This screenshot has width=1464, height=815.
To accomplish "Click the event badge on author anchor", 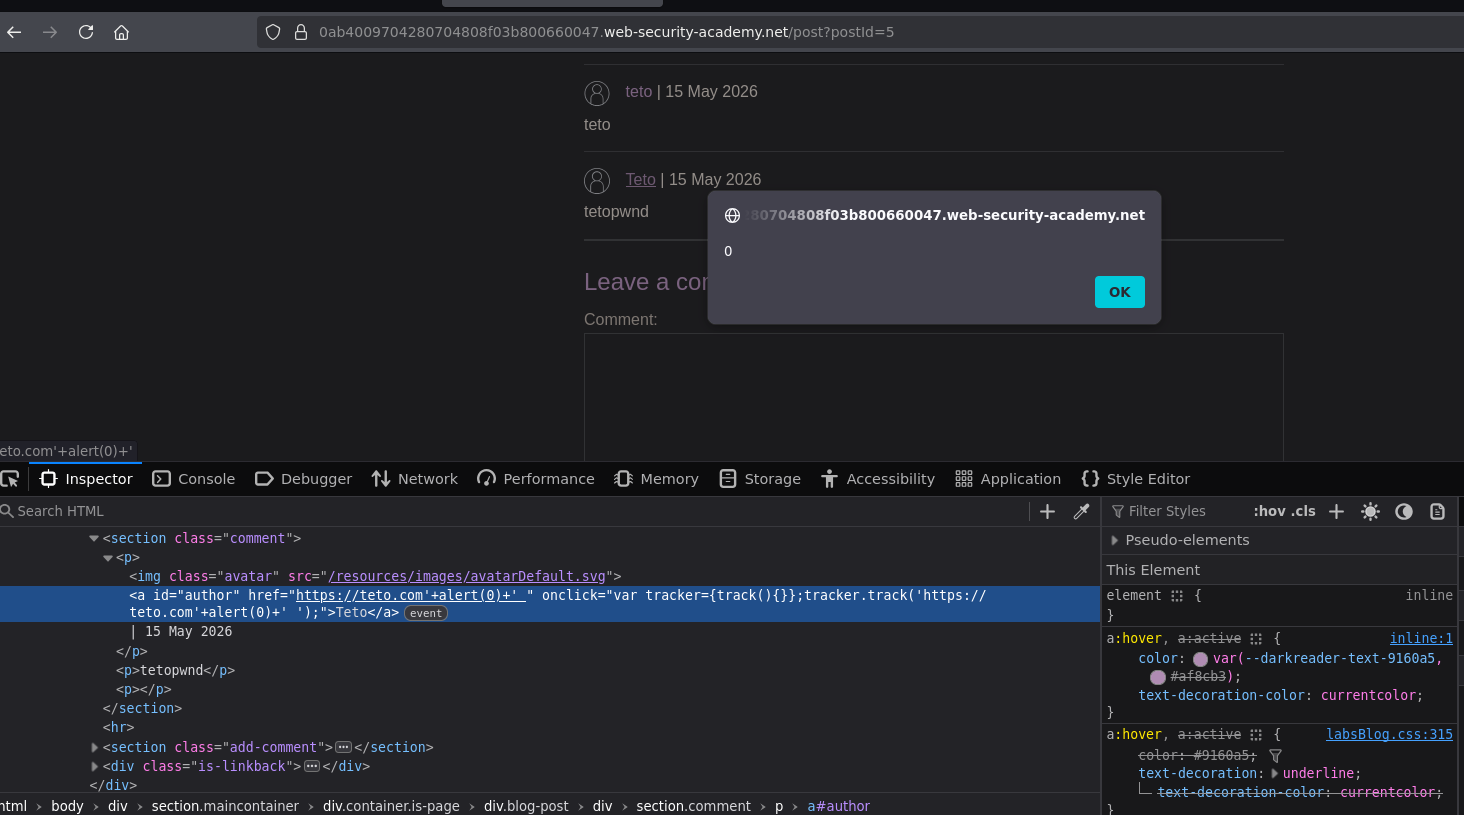I will (x=426, y=614).
